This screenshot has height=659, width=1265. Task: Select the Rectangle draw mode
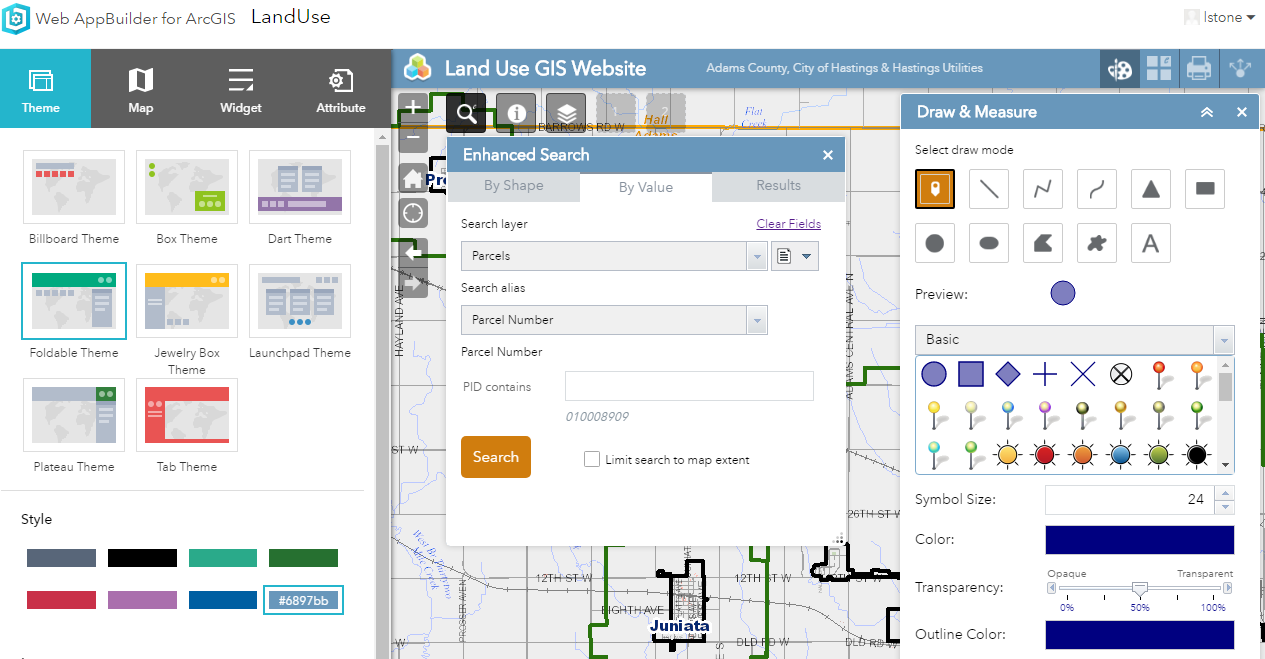pyautogui.click(x=1205, y=188)
